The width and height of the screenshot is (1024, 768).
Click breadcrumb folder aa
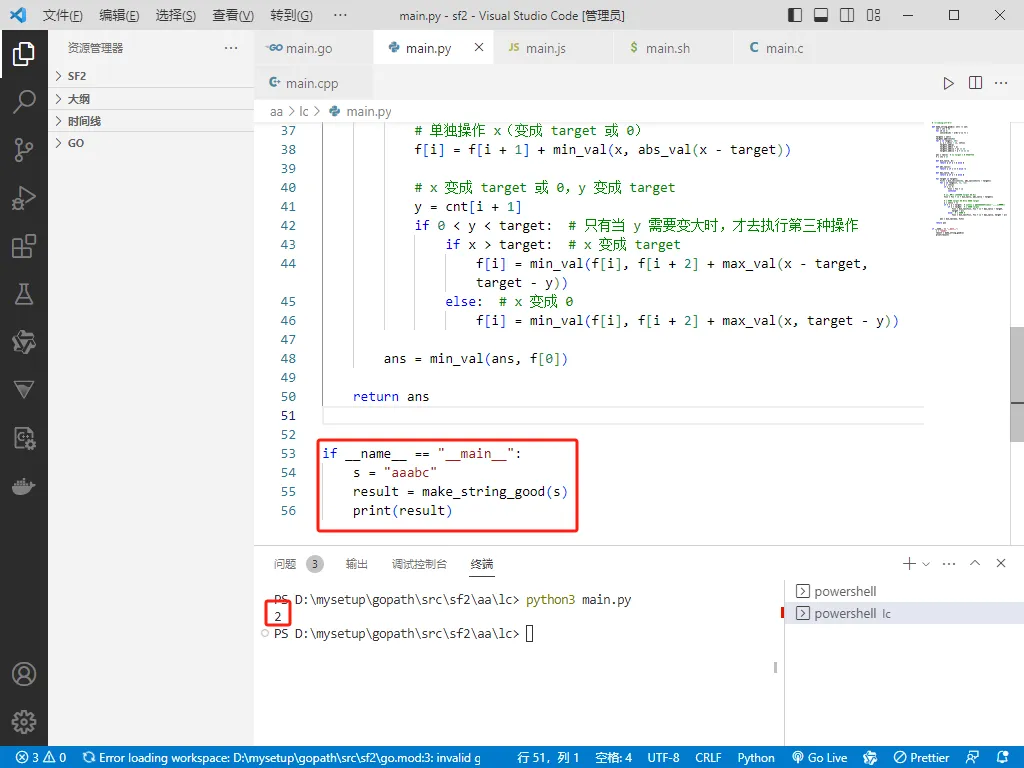(x=276, y=112)
